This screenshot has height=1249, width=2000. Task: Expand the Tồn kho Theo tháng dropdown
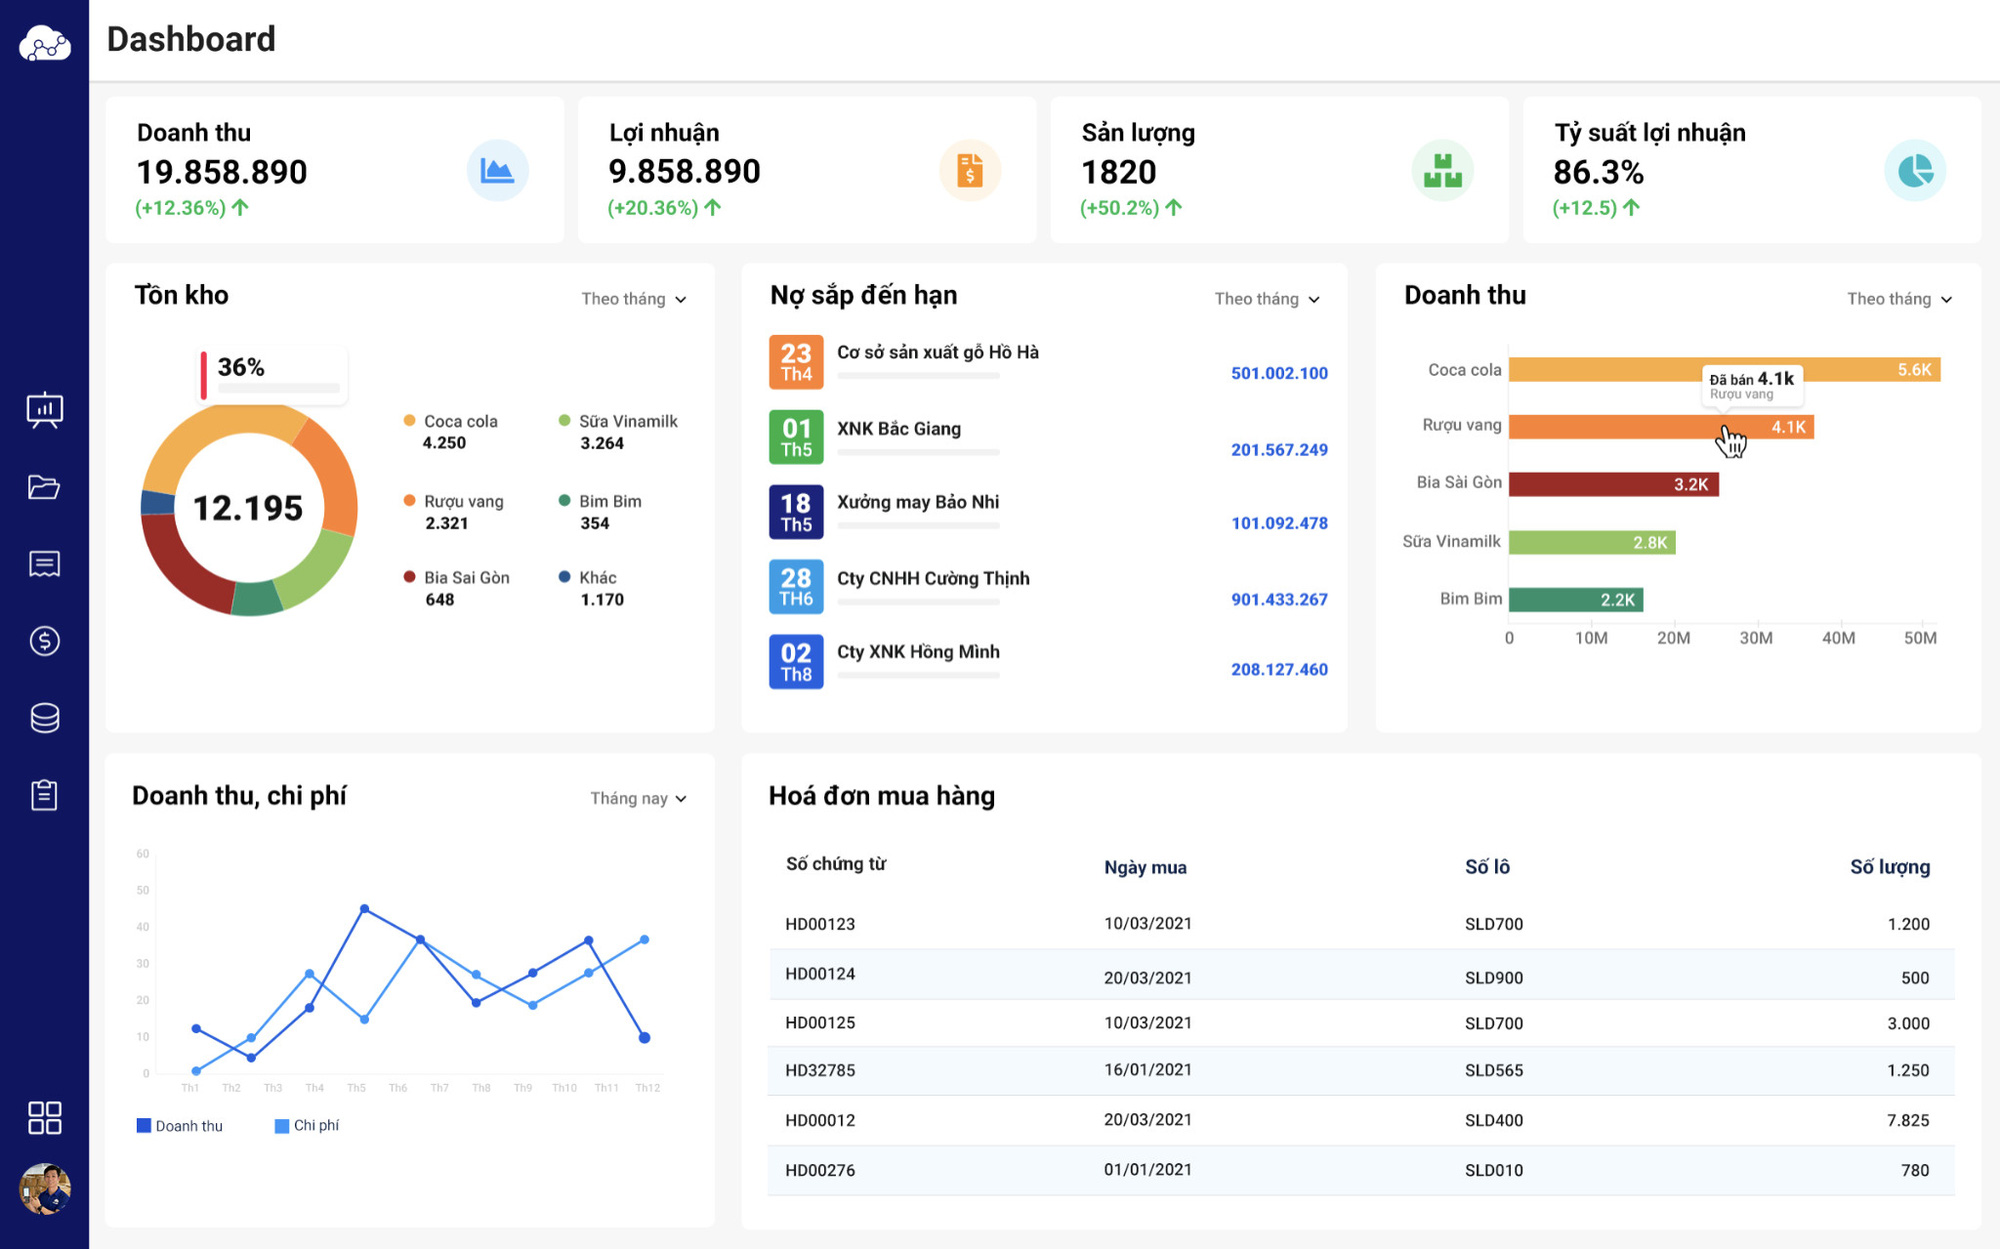click(634, 299)
